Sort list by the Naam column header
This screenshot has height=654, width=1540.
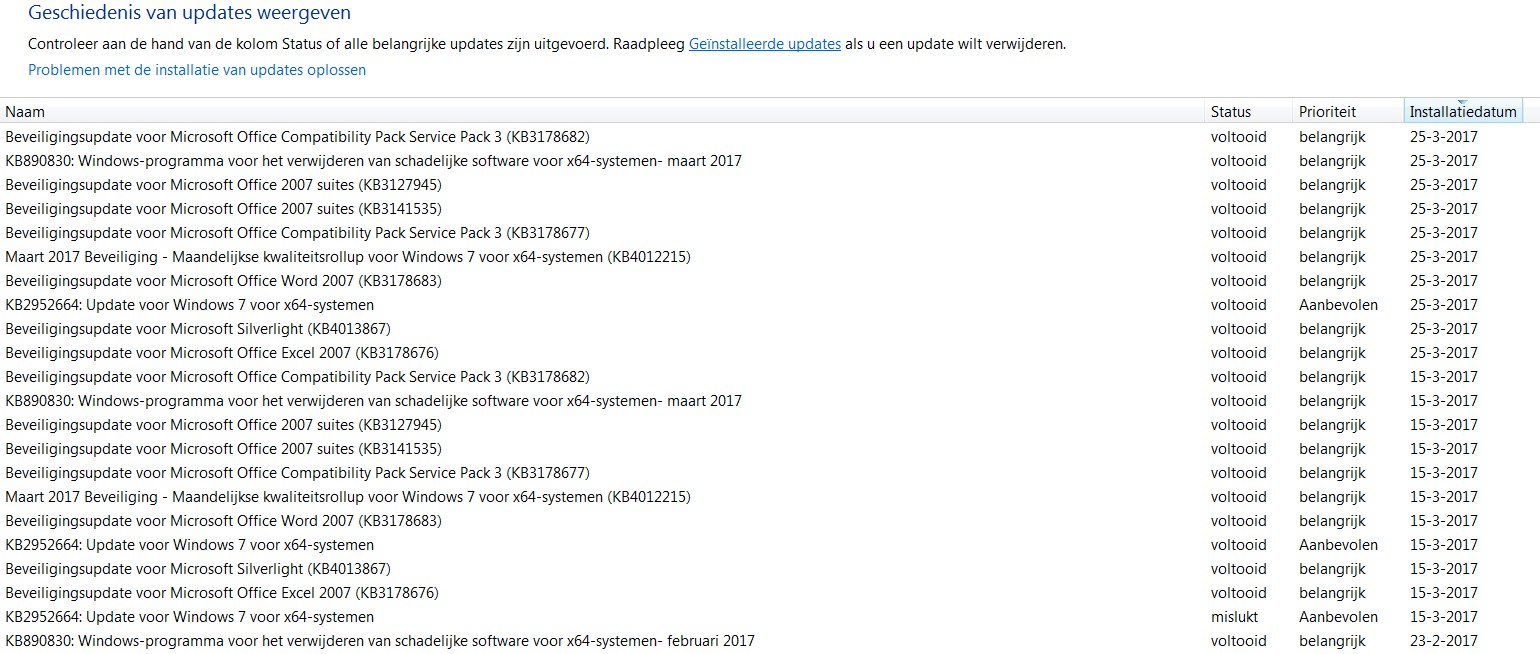point(602,112)
